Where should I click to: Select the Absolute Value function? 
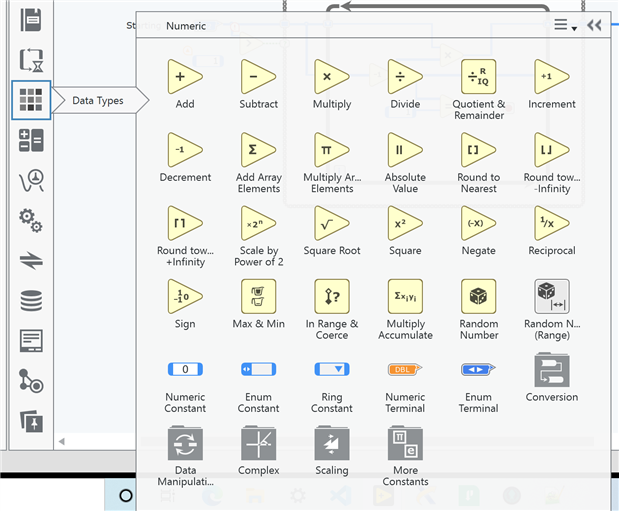pyautogui.click(x=405, y=150)
